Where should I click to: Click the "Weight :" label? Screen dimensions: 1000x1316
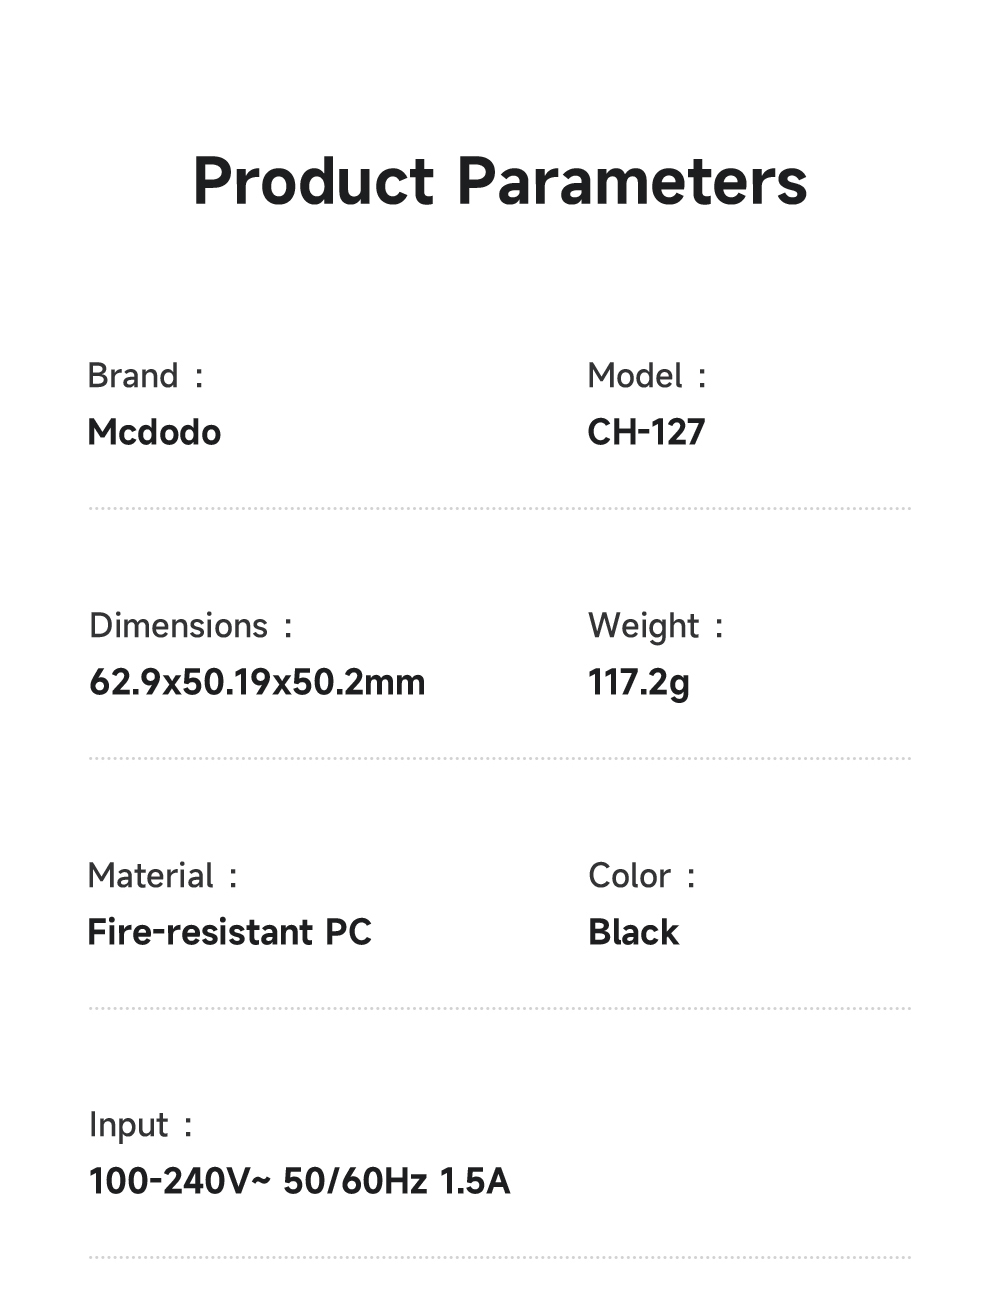tap(655, 626)
